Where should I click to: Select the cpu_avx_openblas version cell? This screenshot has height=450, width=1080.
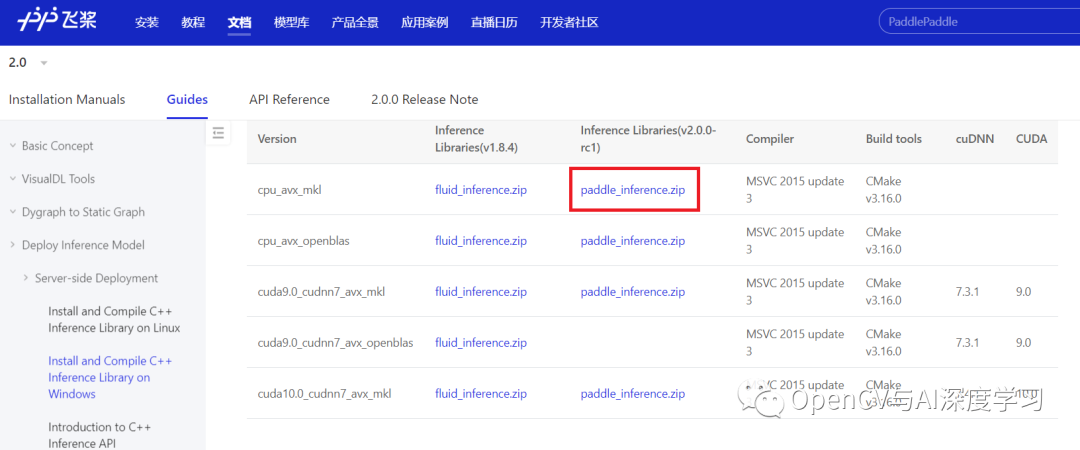tap(306, 241)
